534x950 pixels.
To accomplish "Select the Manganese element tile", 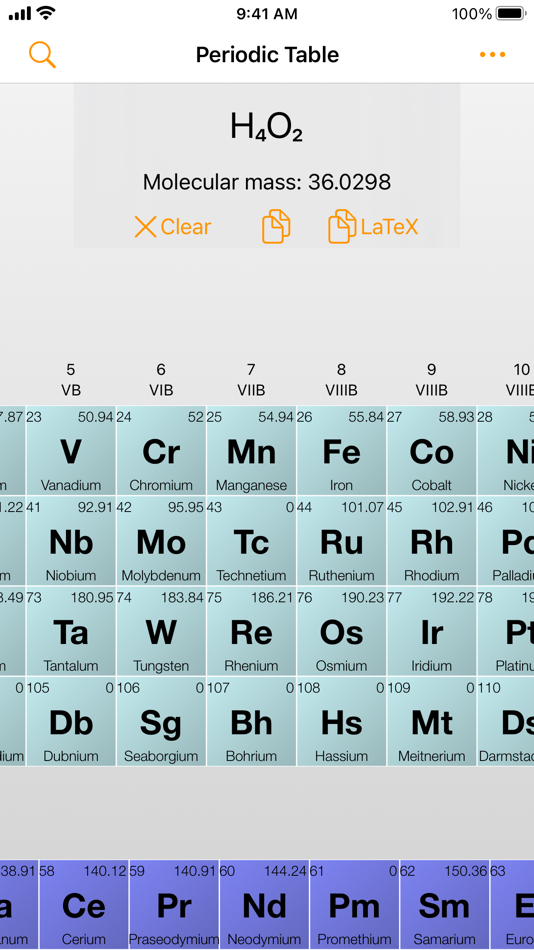I will click(x=251, y=451).
